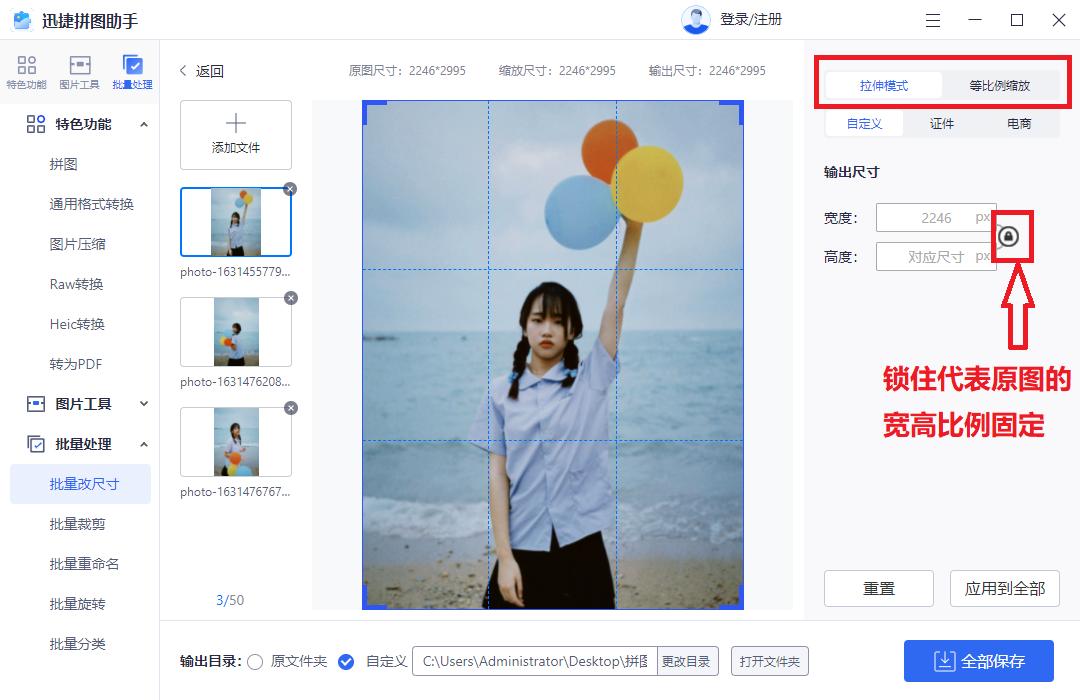
Task: Select the third photo thumbnail photo-1631476767
Action: 236,442
